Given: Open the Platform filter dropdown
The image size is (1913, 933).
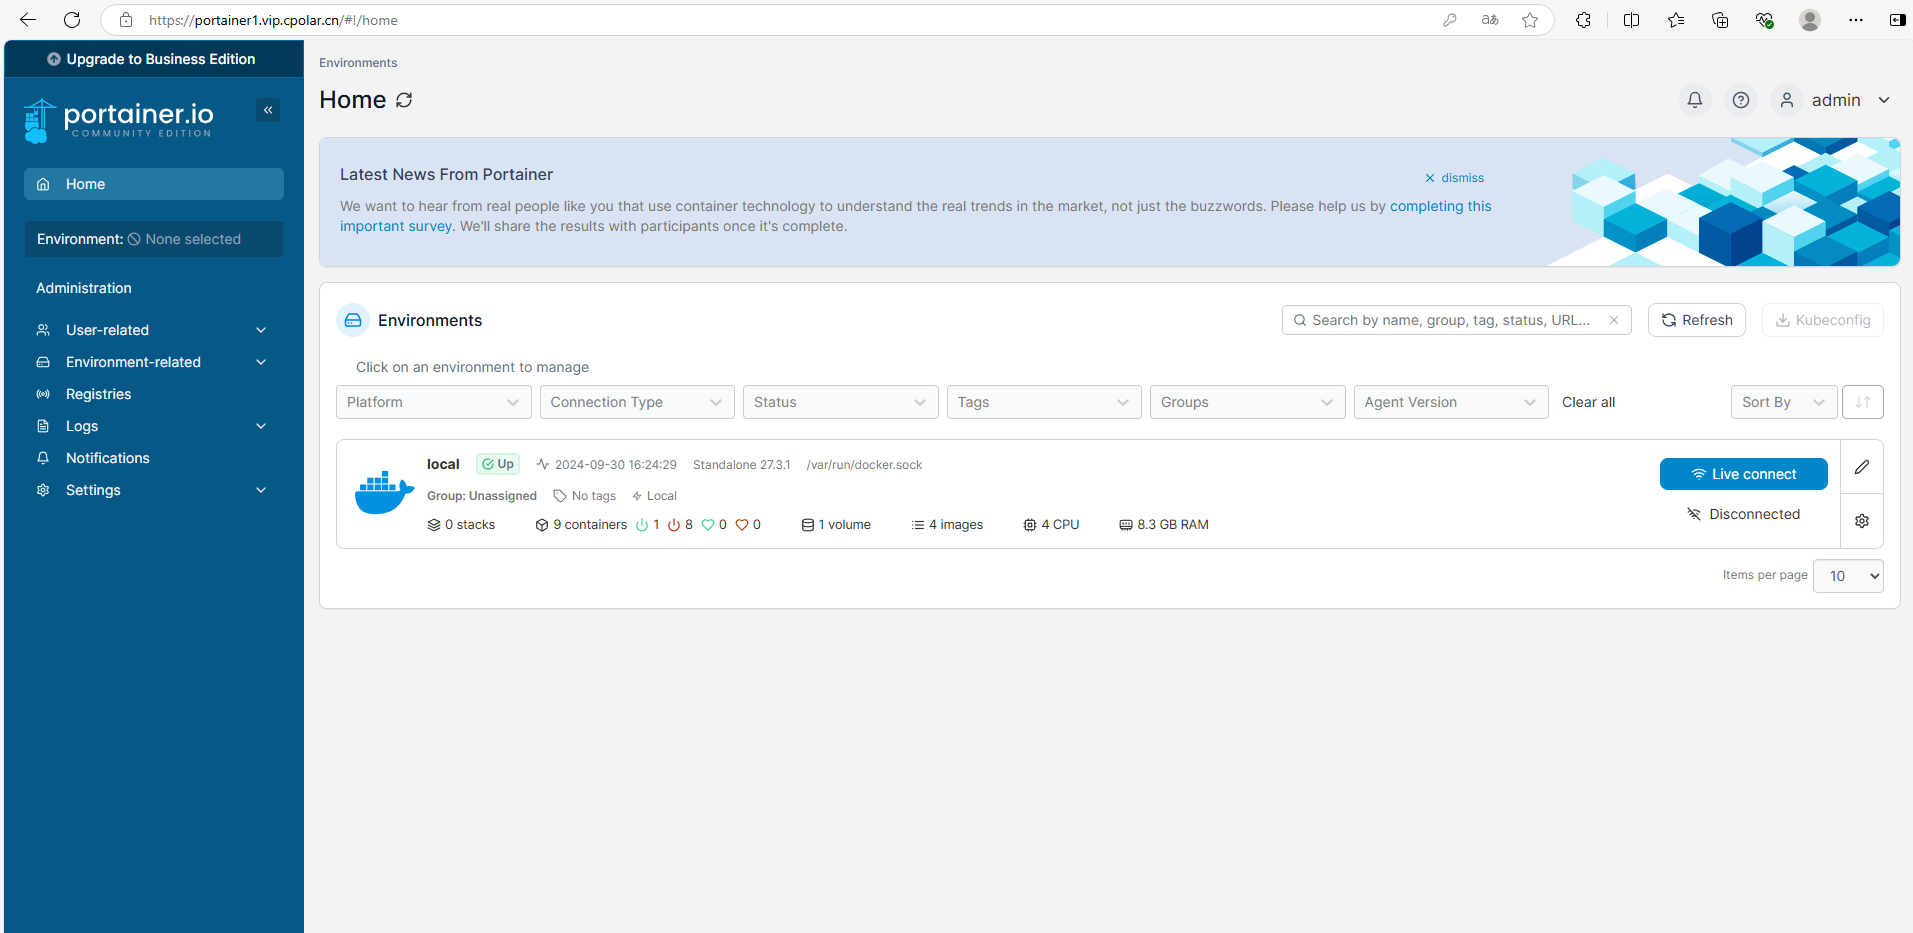Looking at the screenshot, I should point(434,402).
